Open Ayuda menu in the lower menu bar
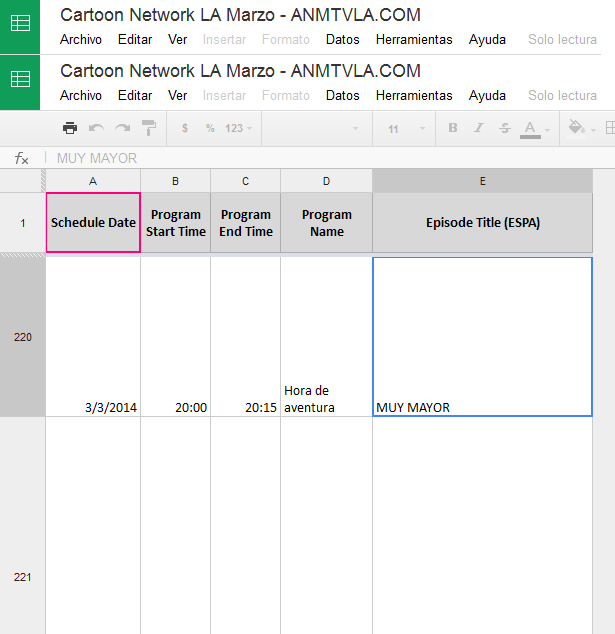This screenshot has width=615, height=634. 487,95
